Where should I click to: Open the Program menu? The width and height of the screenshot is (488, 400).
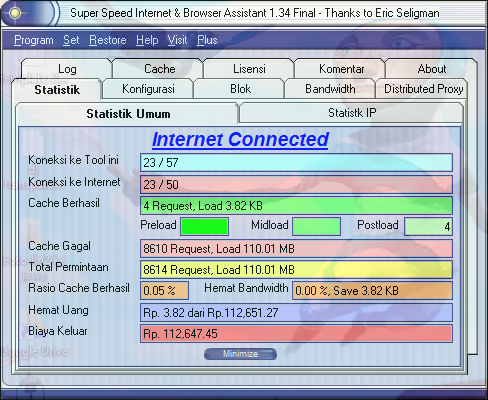pyautogui.click(x=34, y=40)
